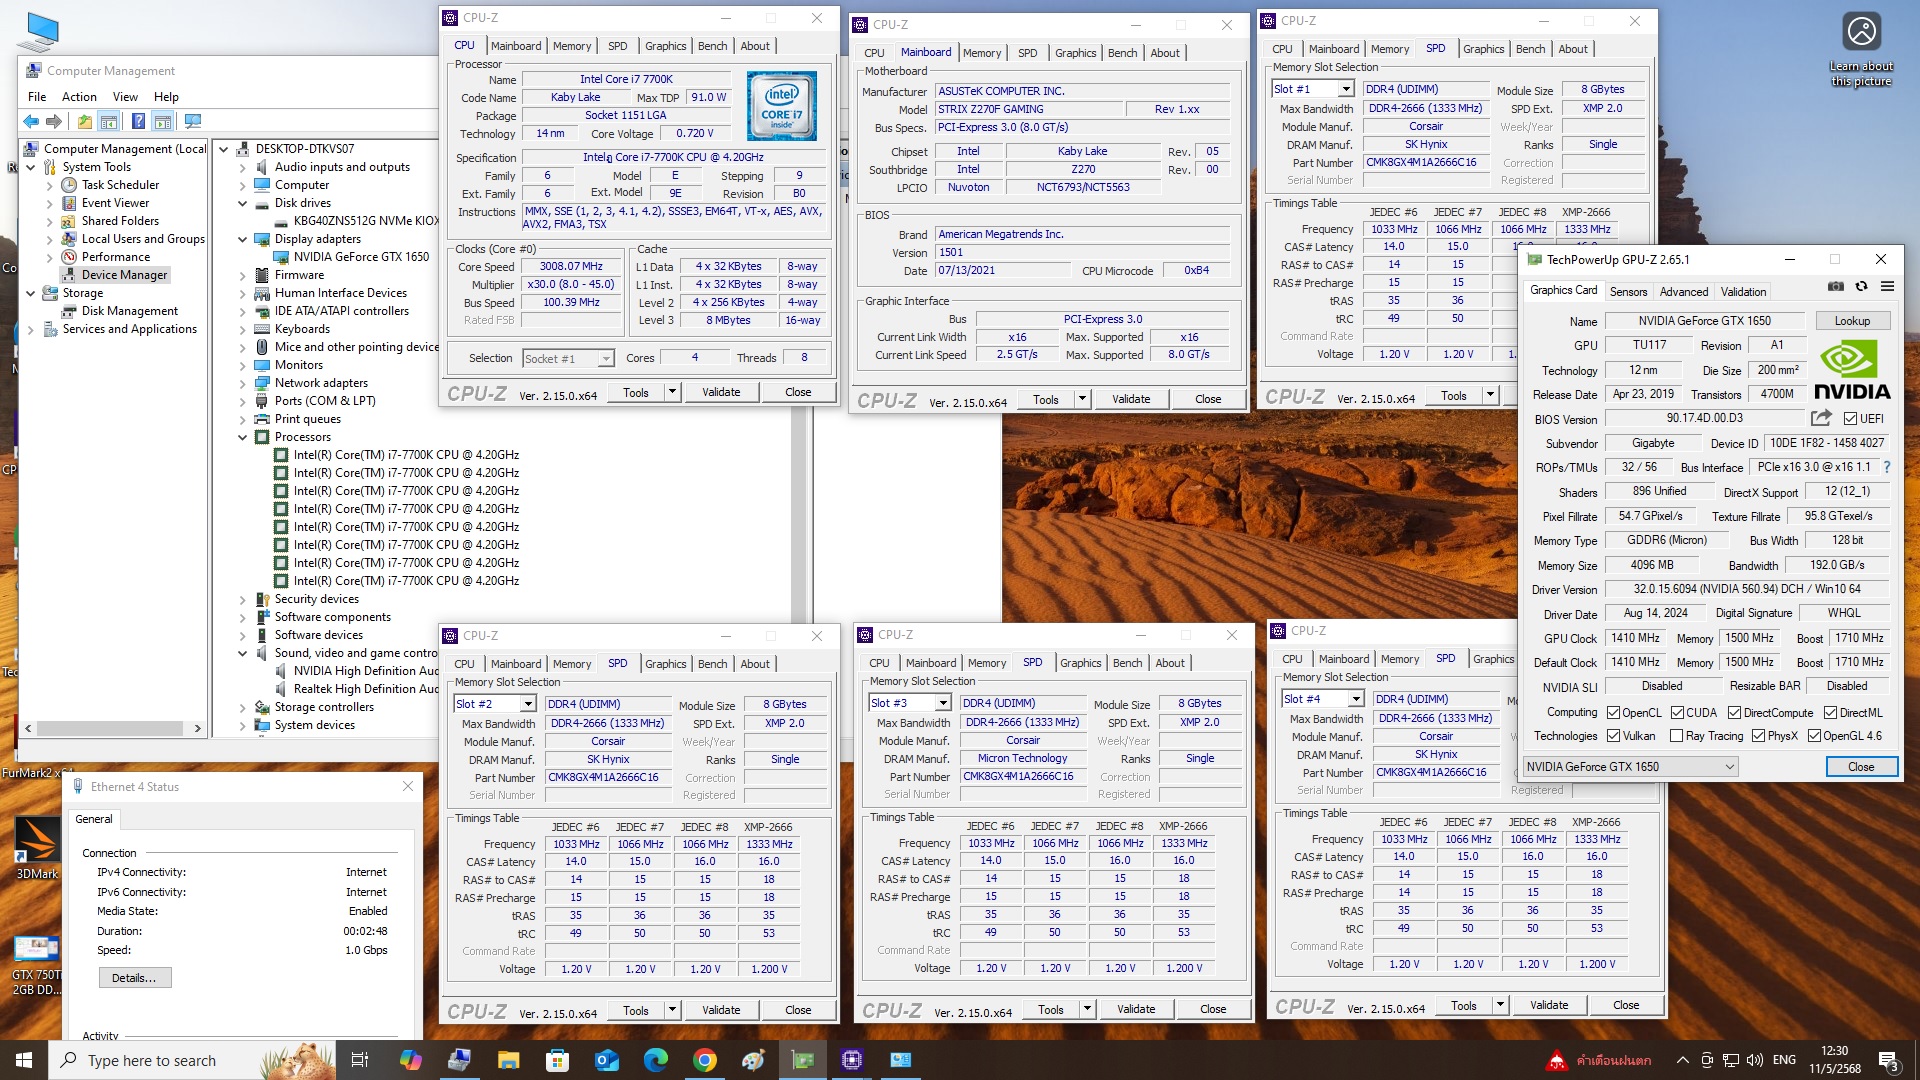Viewport: 1920px width, 1080px height.
Task: Toggle the OpenCL checkbox in GPU-Z
Action: [x=1613, y=713]
